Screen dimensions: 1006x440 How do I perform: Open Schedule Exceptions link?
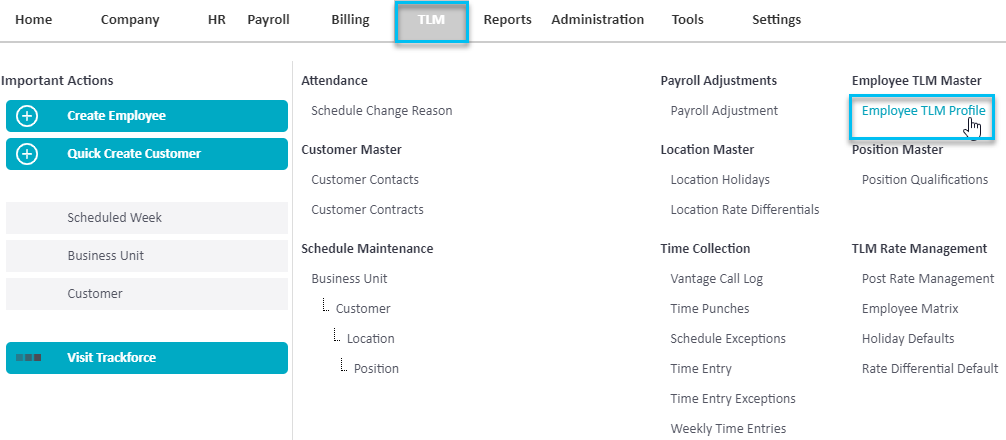coord(728,339)
